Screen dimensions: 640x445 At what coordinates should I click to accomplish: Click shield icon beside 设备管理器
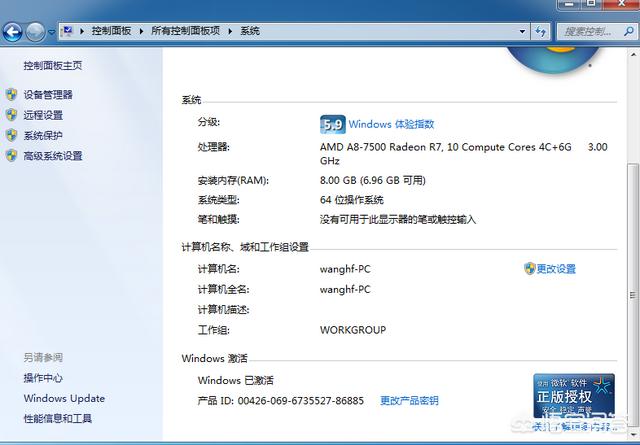tap(11, 95)
